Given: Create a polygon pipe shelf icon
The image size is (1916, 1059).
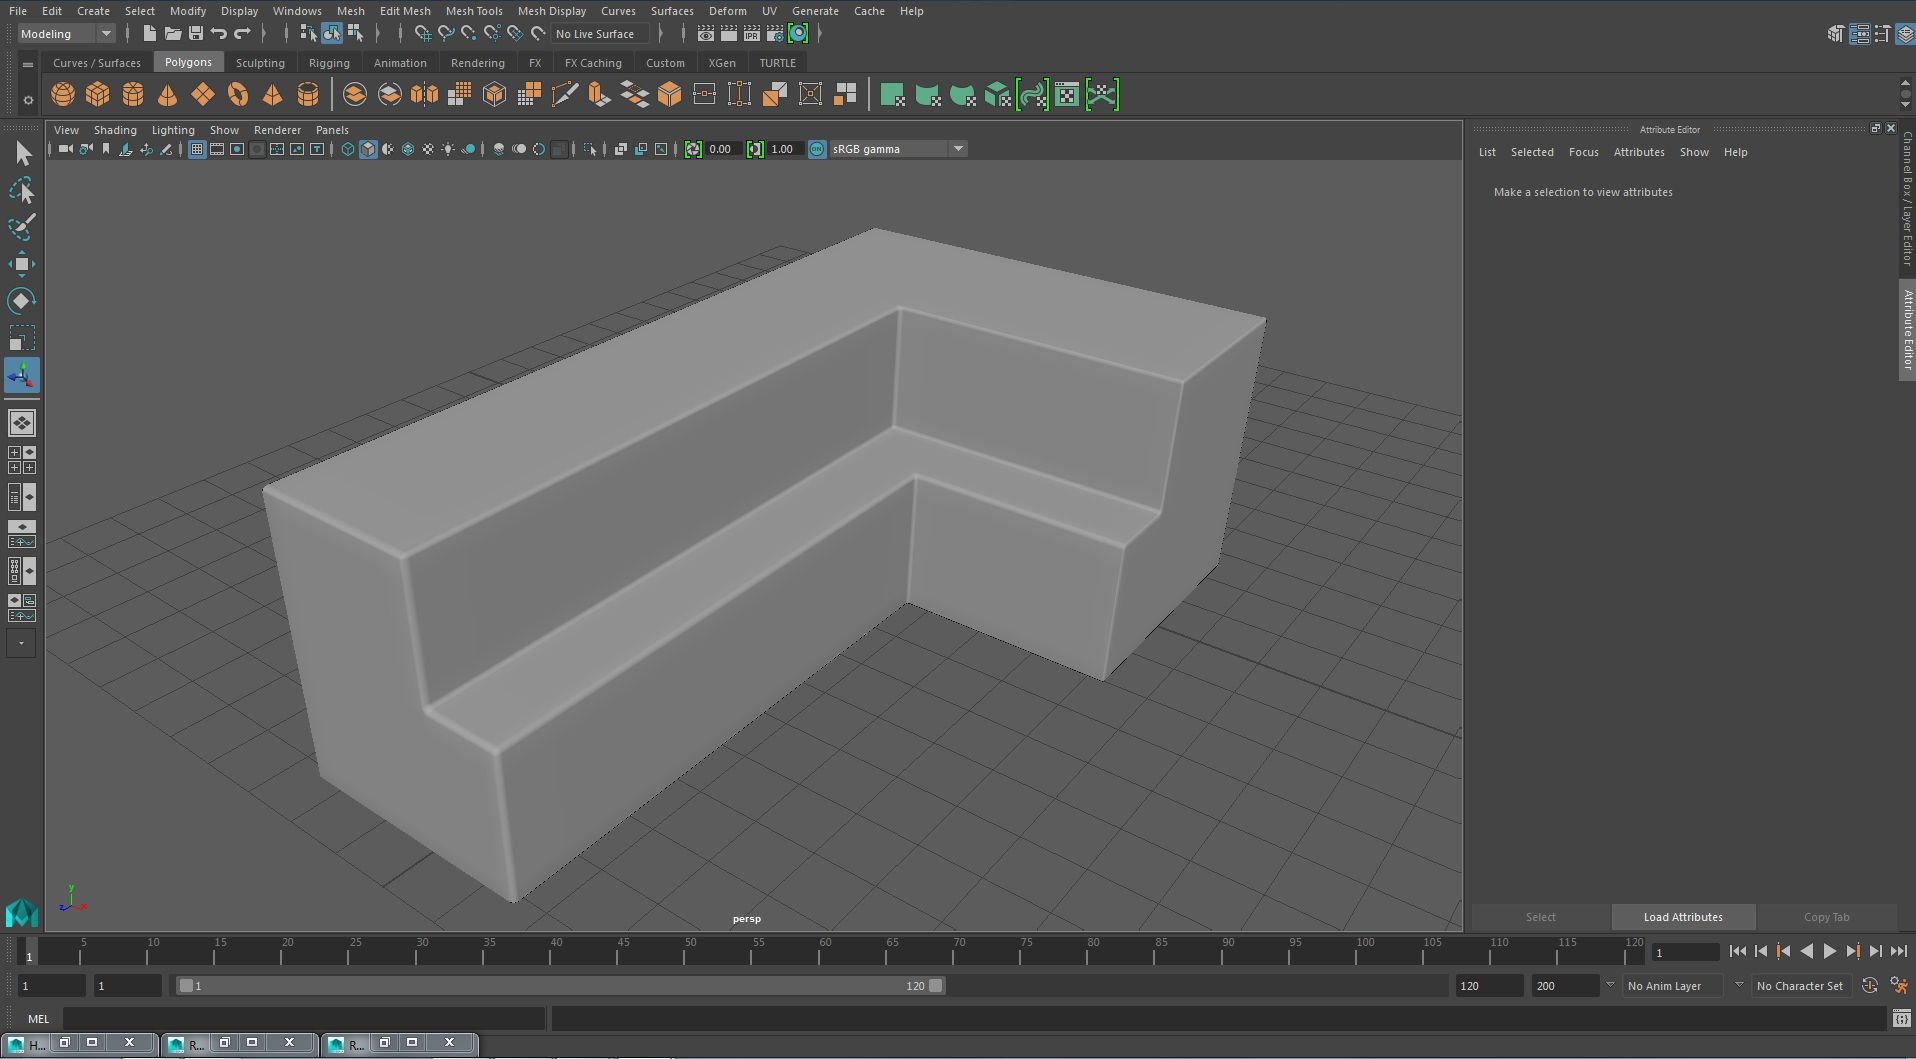Looking at the screenshot, I should tap(307, 95).
